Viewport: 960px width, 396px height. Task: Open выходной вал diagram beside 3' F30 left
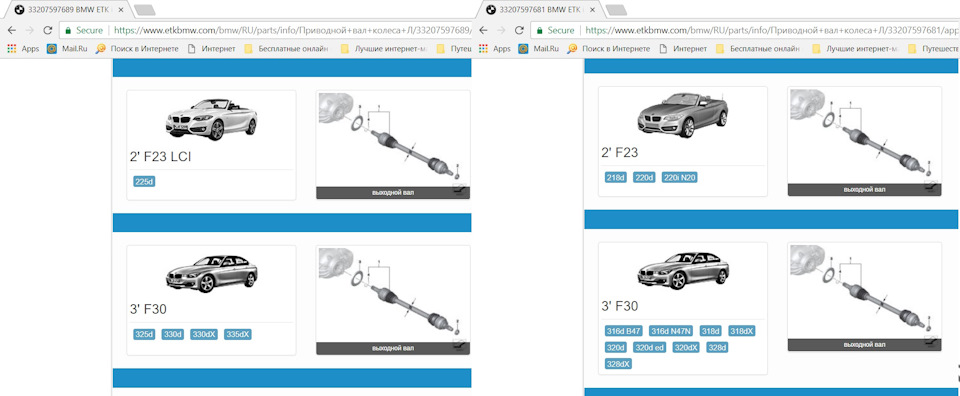[393, 300]
